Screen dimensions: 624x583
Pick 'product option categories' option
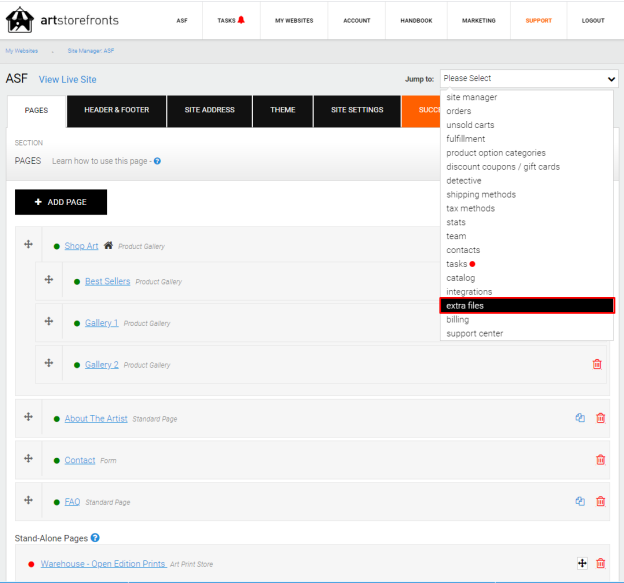526,153
